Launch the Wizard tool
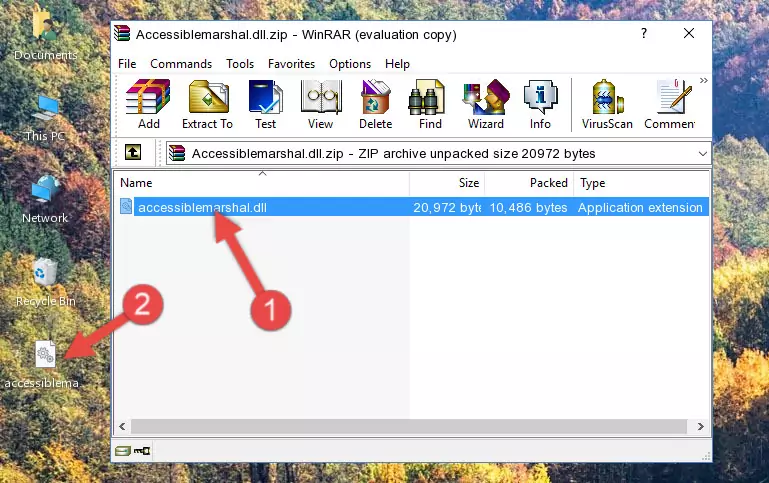Image resolution: width=769 pixels, height=483 pixels. 486,104
